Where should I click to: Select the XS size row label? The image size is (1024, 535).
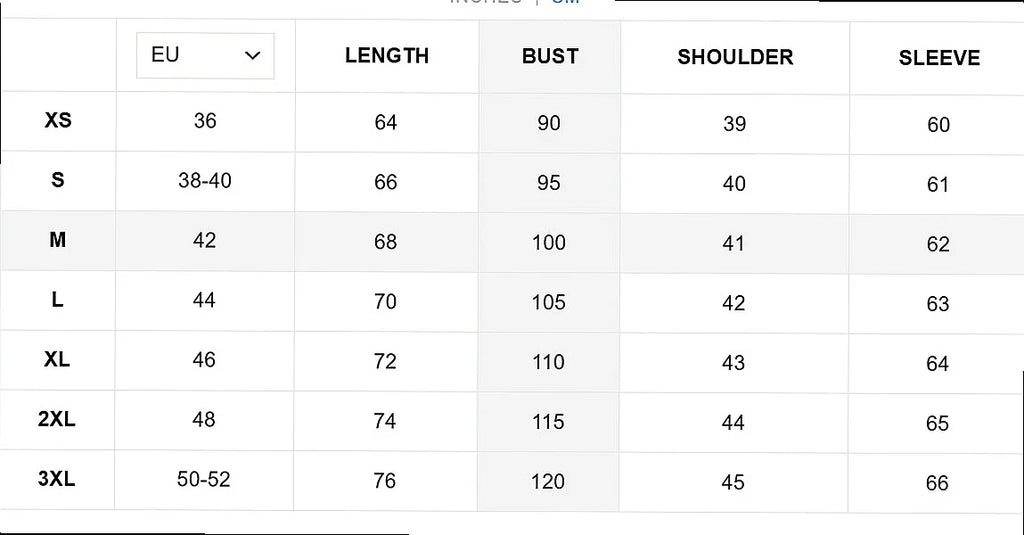click(x=58, y=120)
